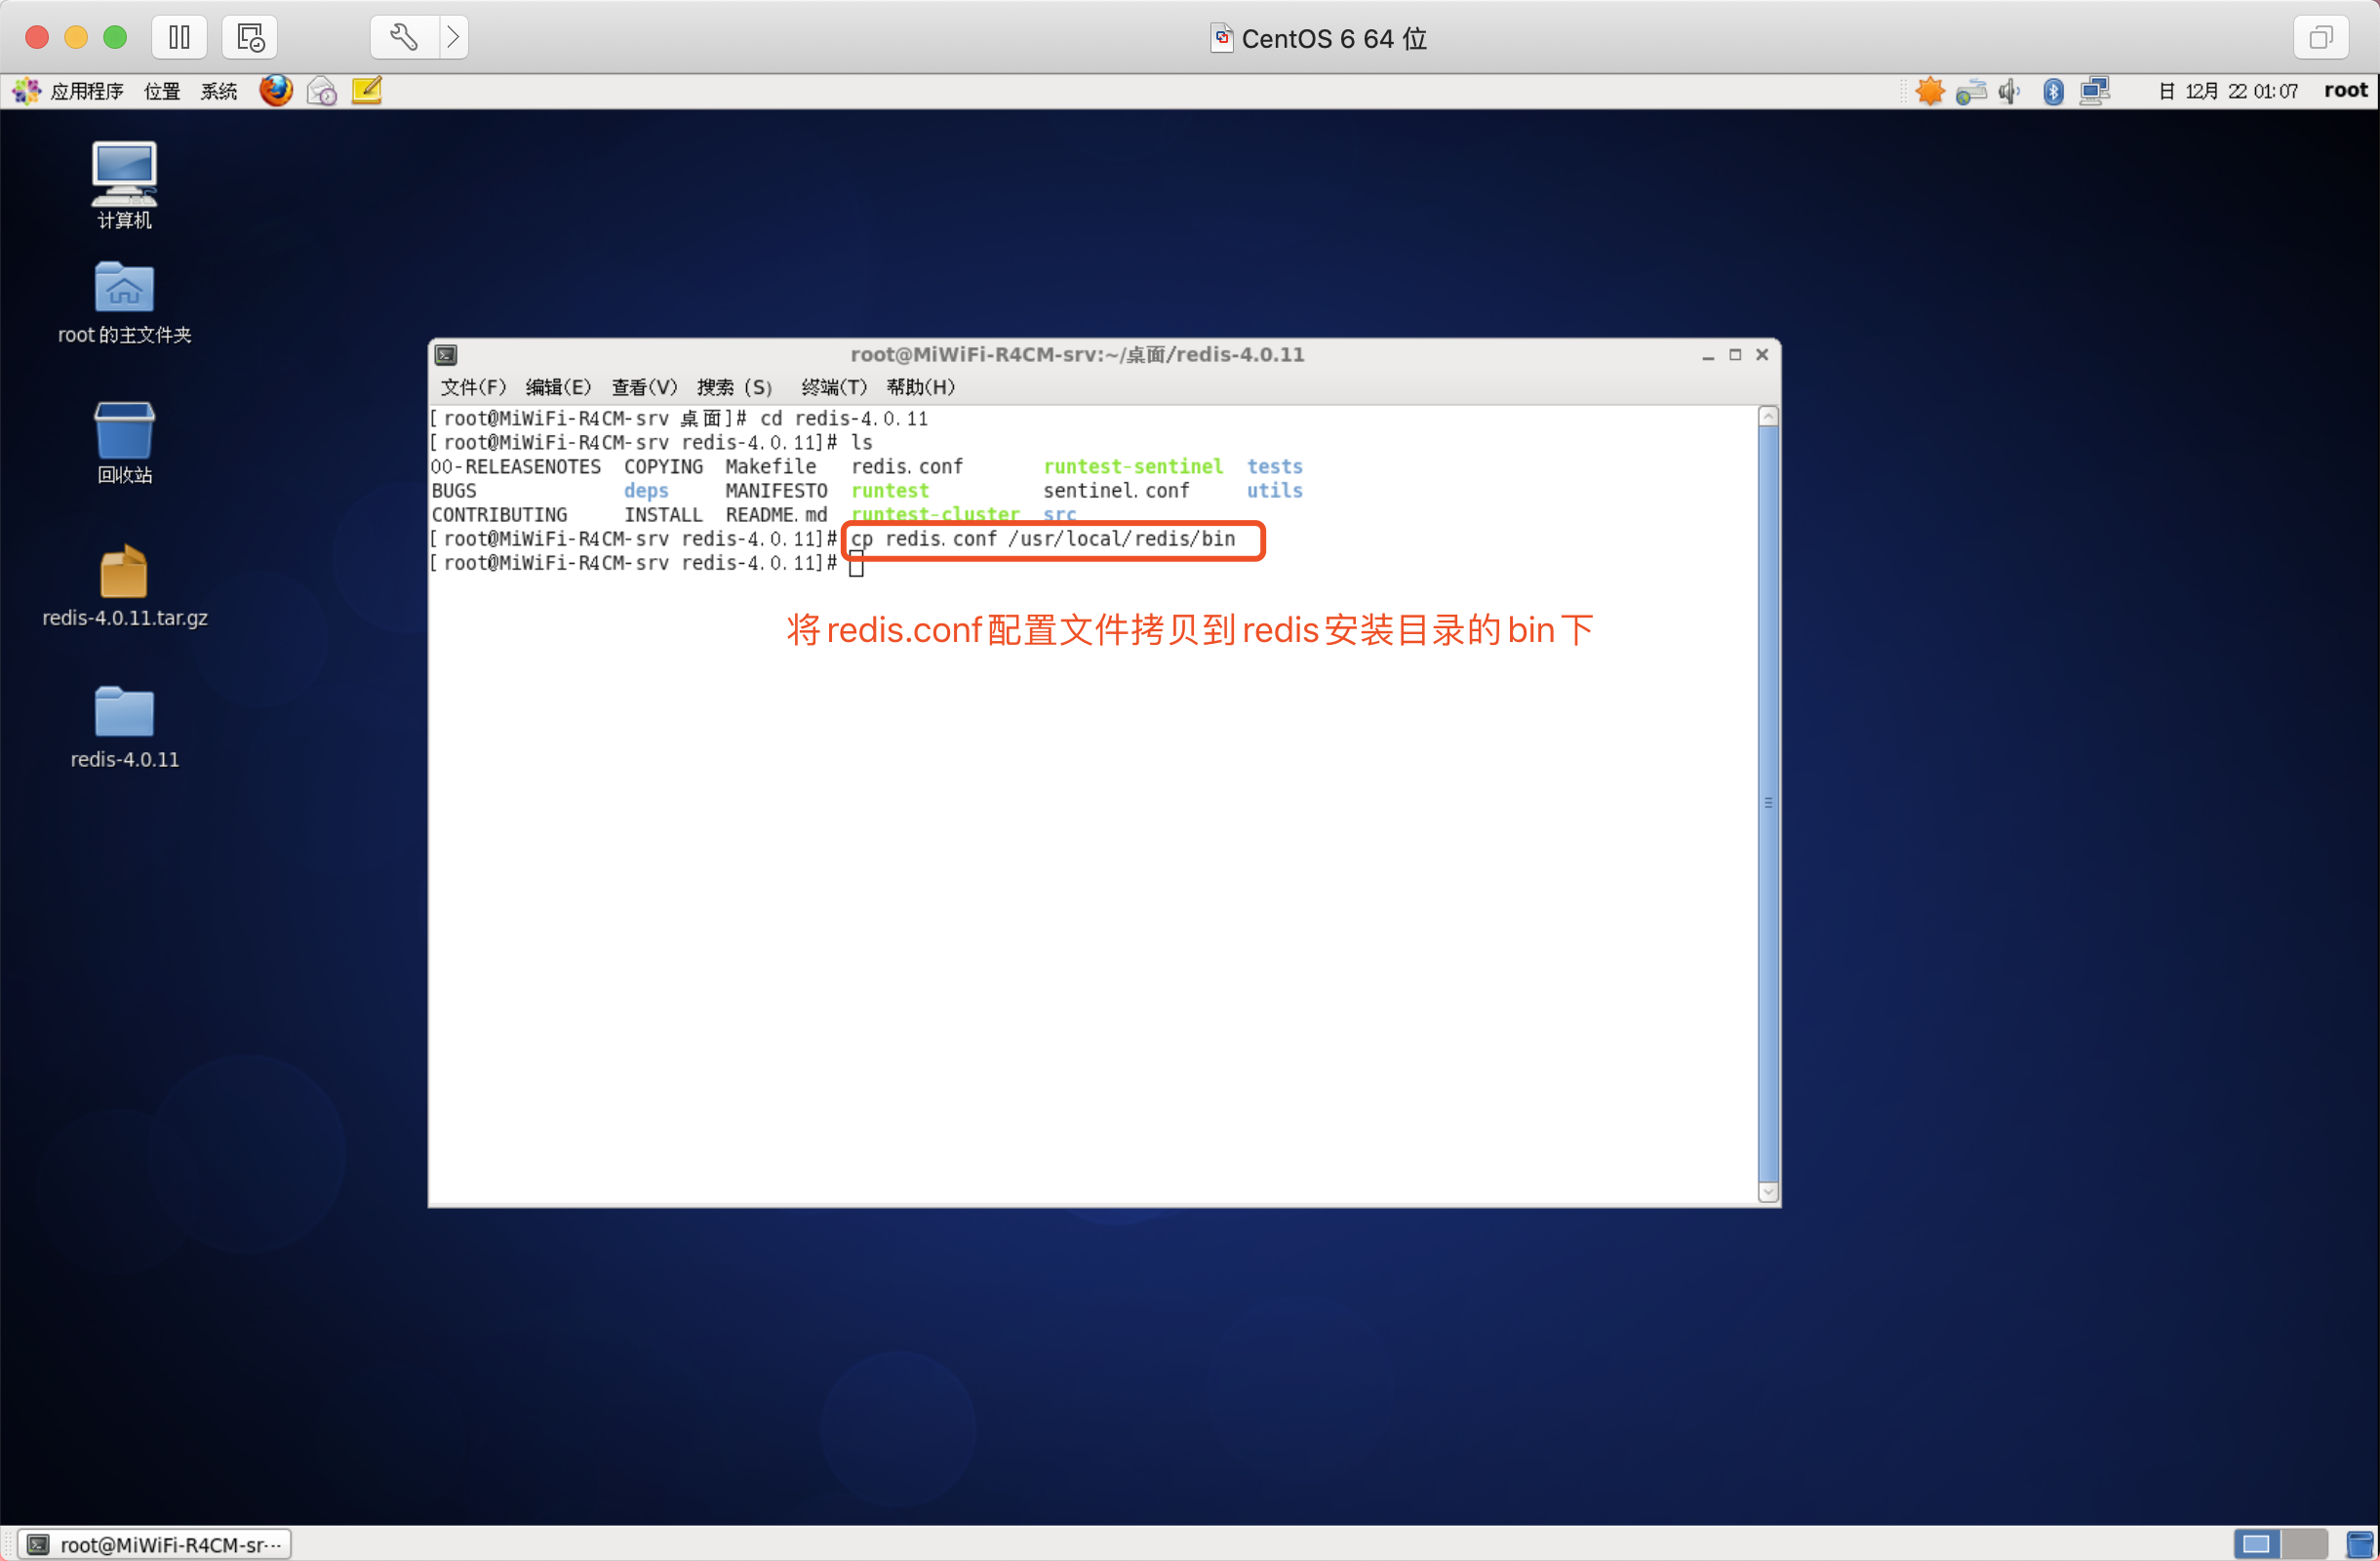Image resolution: width=2380 pixels, height=1561 pixels.
Task: Pause the virtual machine
Action: tap(179, 38)
